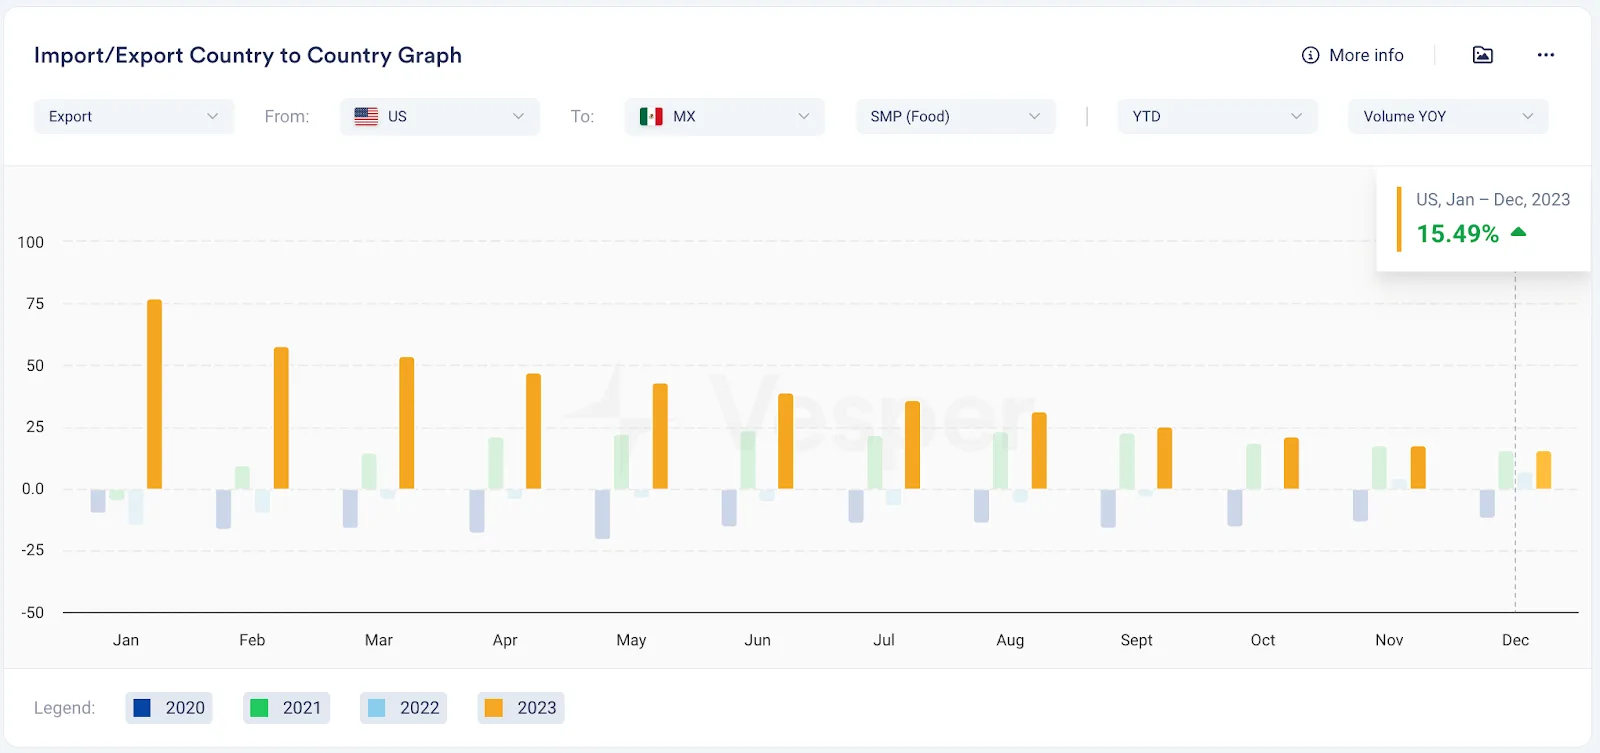Select the orange 2023 bar for May
The image size is (1600, 753).
pyautogui.click(x=660, y=436)
